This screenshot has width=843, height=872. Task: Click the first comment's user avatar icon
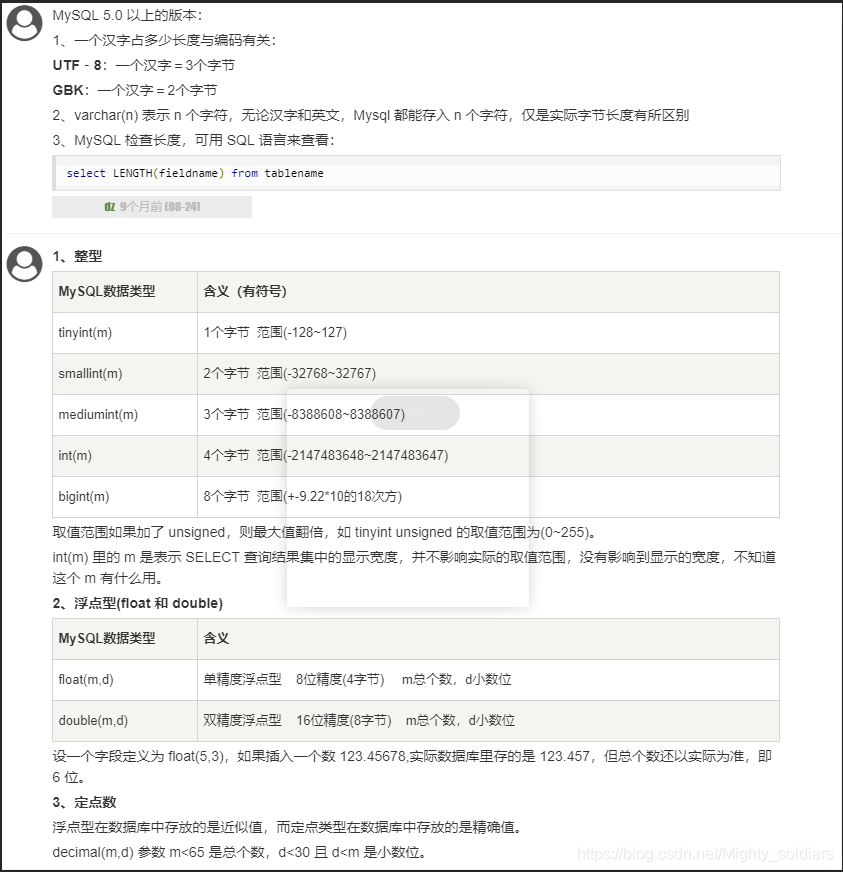[24, 23]
